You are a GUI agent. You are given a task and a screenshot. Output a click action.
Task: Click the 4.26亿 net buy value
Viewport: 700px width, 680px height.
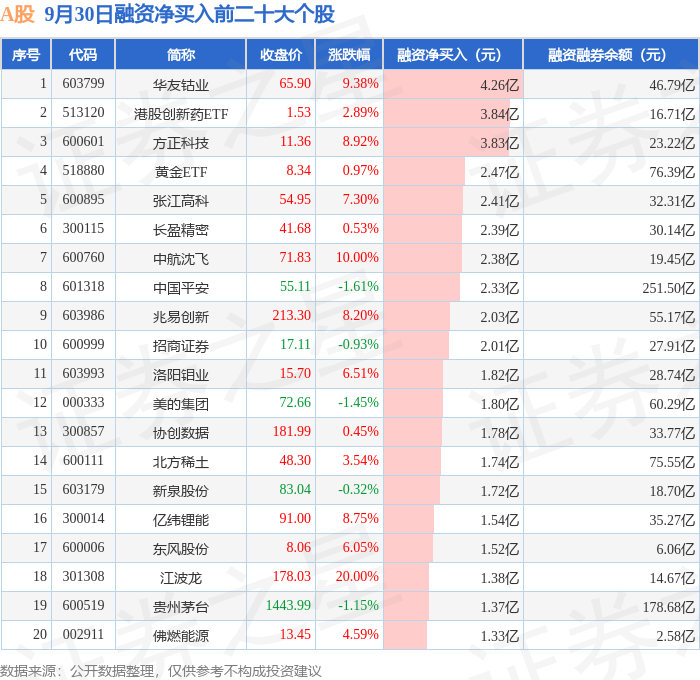point(500,85)
